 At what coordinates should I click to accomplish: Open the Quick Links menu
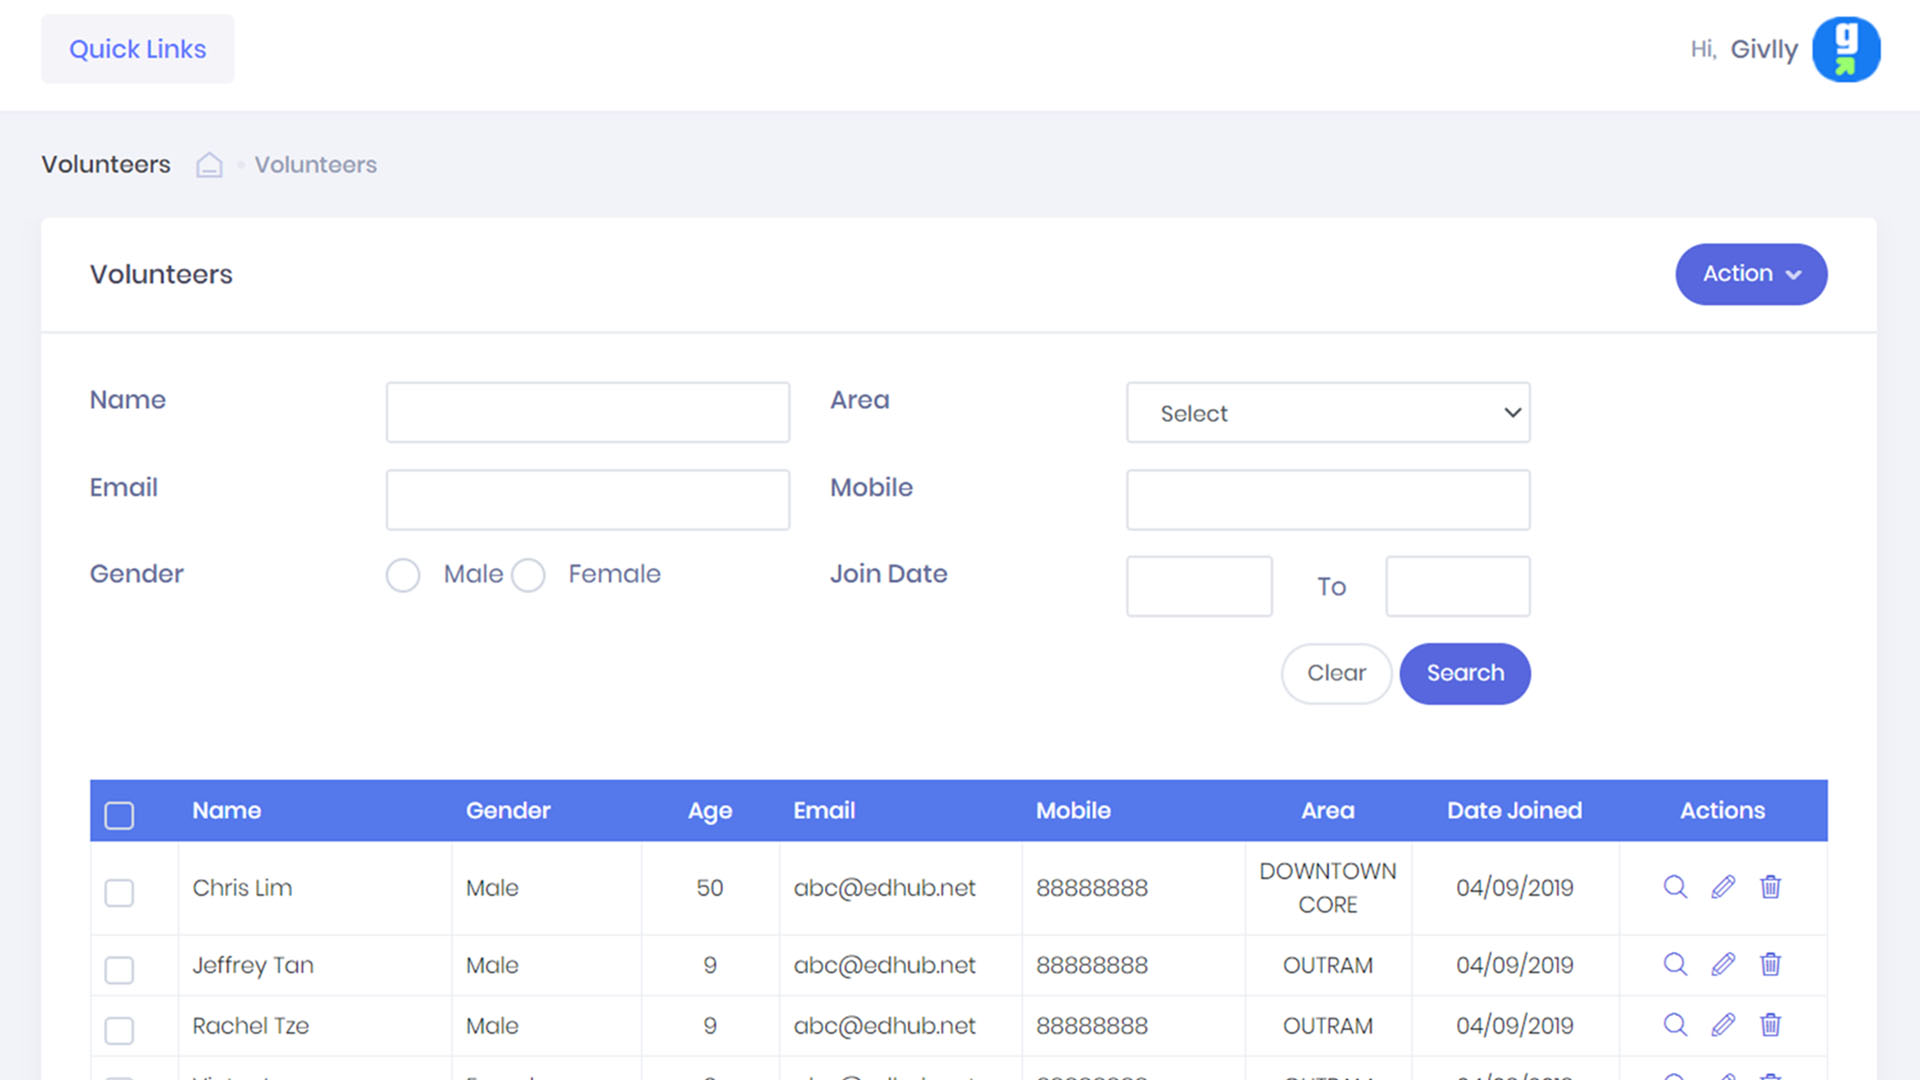point(138,49)
